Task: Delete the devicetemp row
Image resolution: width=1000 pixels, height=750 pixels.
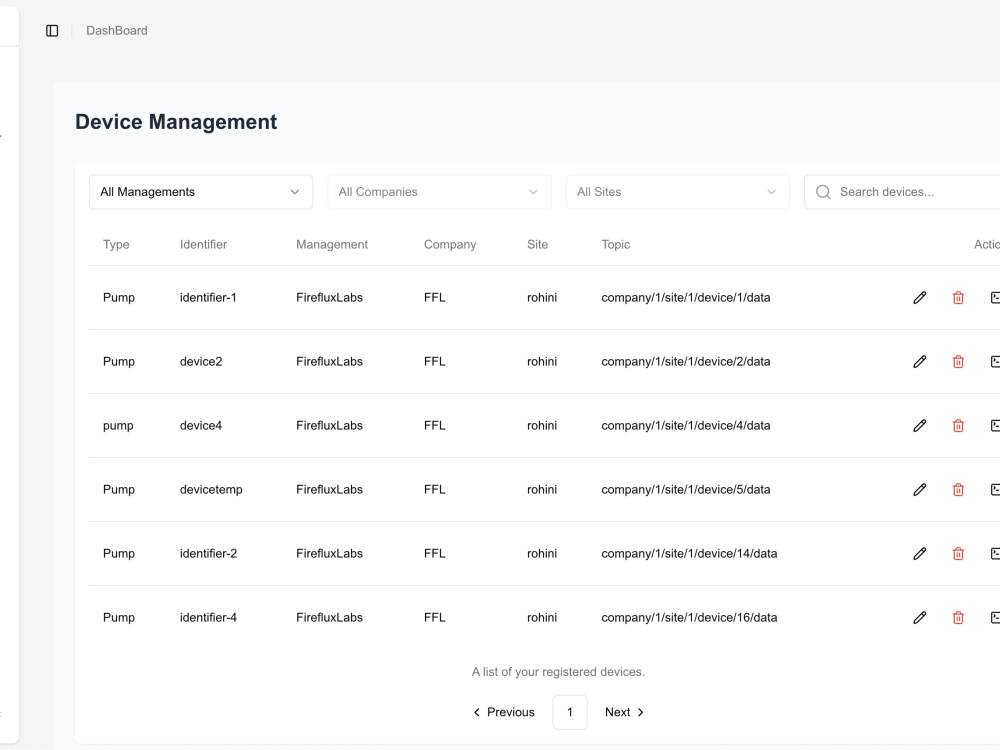Action: pyautogui.click(x=958, y=490)
